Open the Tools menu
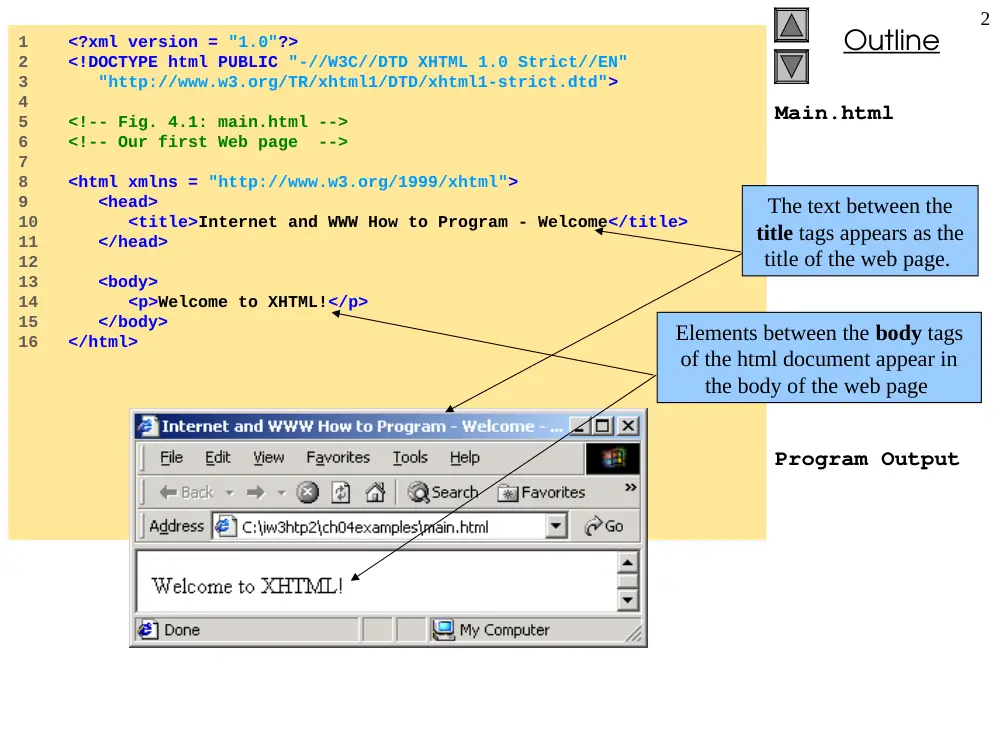Screen dimensions: 1000x750 (x=410, y=457)
